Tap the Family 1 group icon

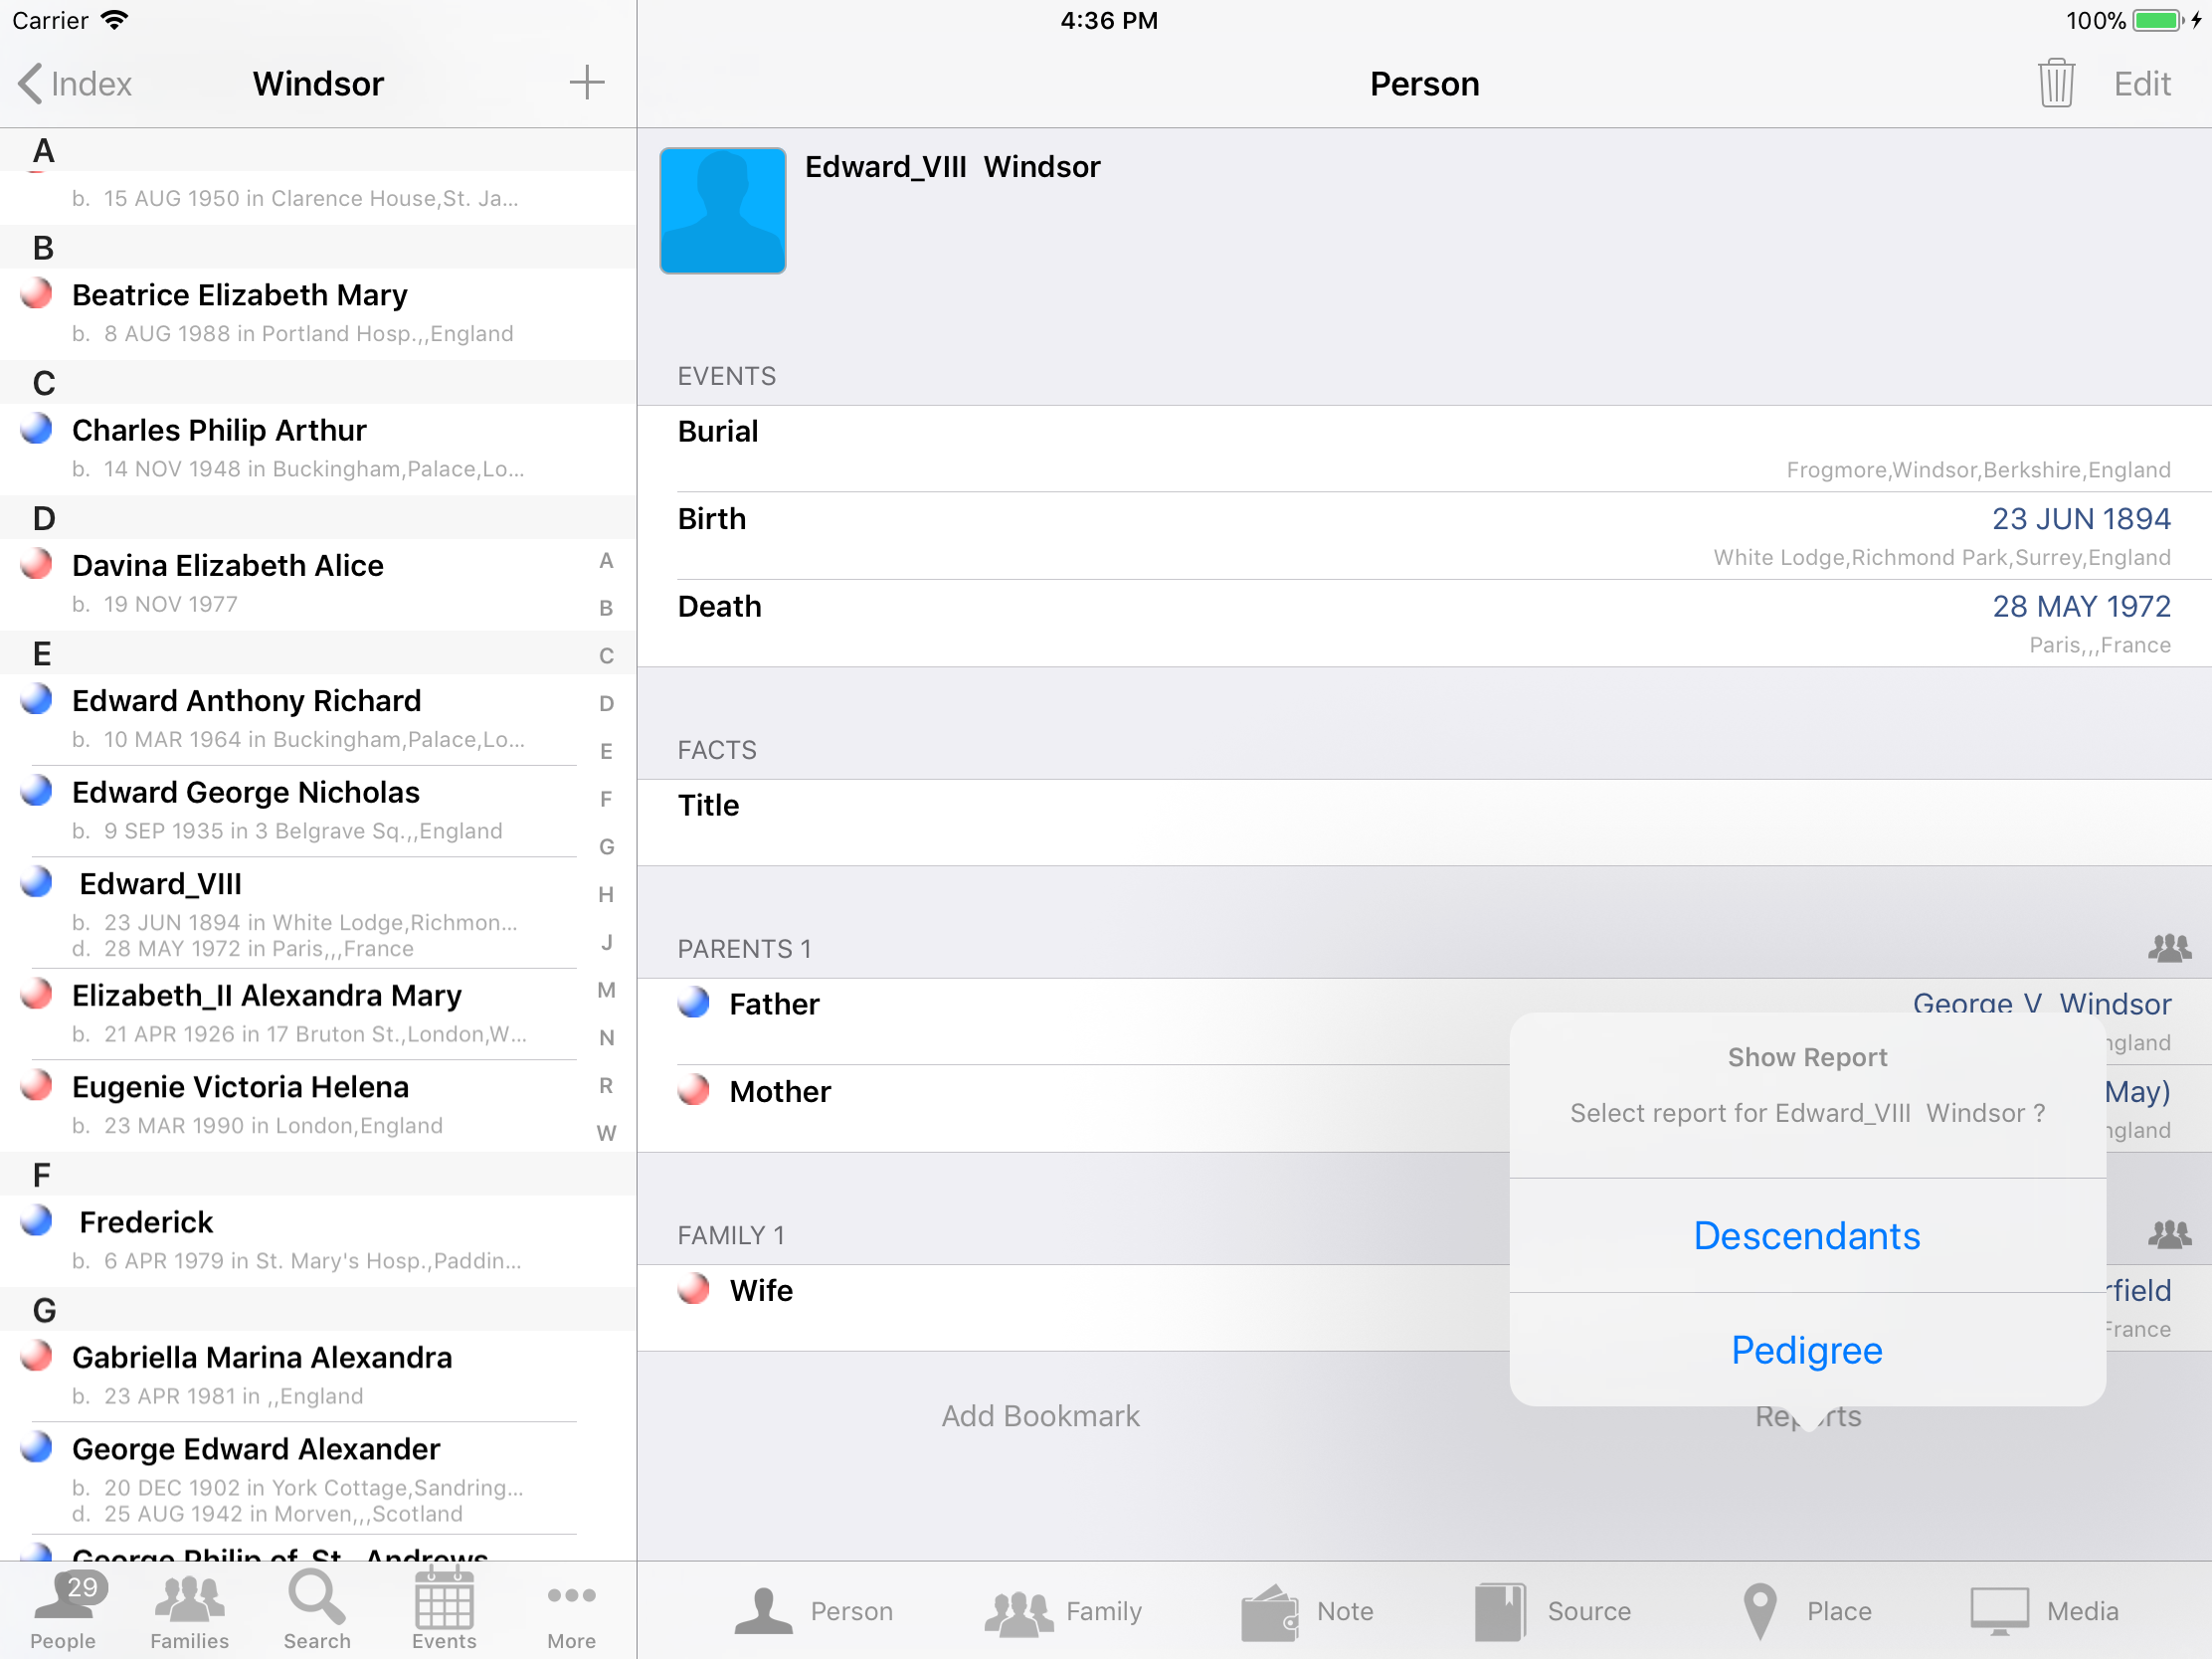(x=2168, y=1235)
